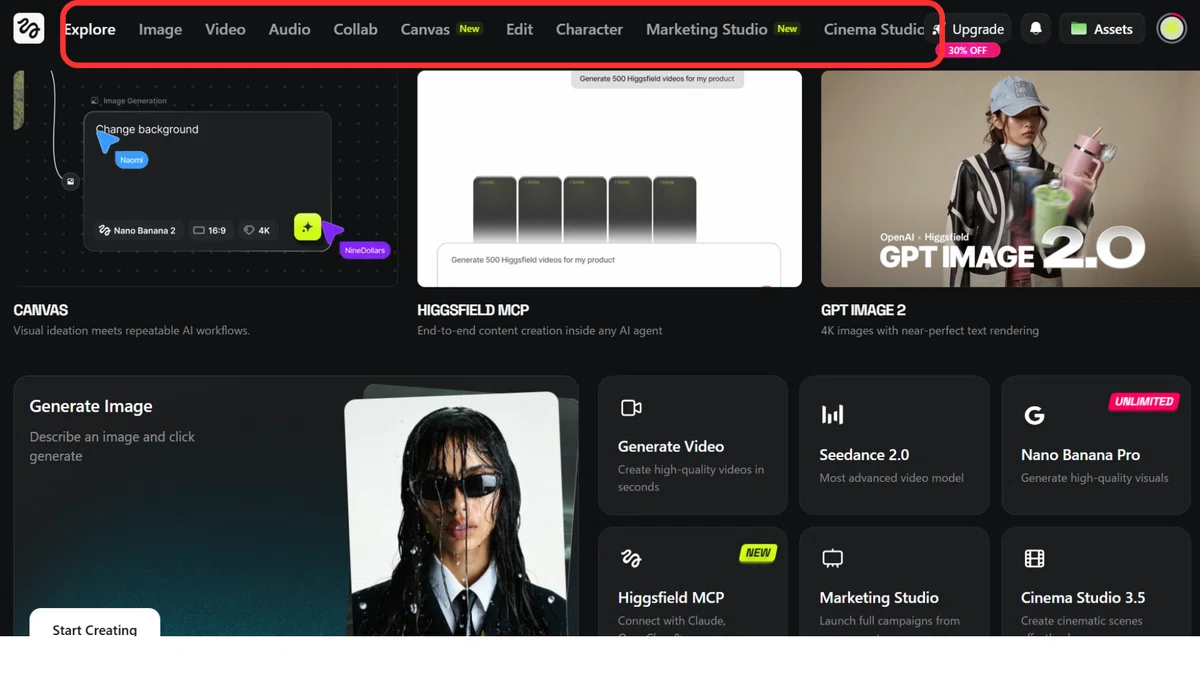
Task: Open the Image tab
Action: pyautogui.click(x=160, y=29)
